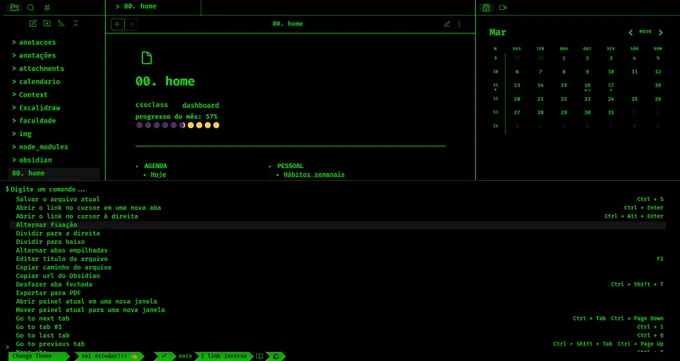Collapse all folders icon in explorer

[75, 23]
